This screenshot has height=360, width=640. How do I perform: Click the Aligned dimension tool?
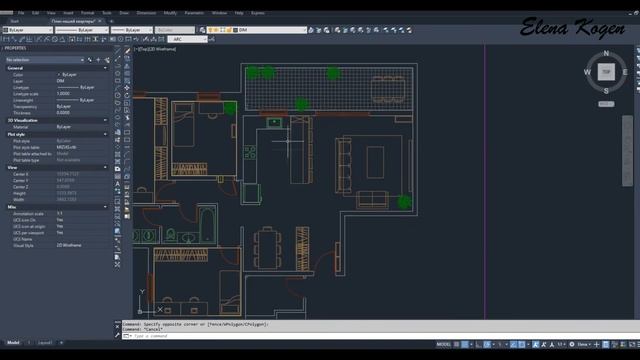pyautogui.click(x=14, y=39)
